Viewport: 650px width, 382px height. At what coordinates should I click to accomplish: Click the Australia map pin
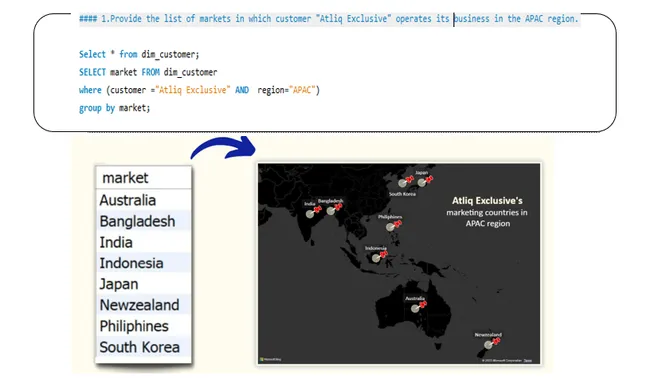[419, 307]
